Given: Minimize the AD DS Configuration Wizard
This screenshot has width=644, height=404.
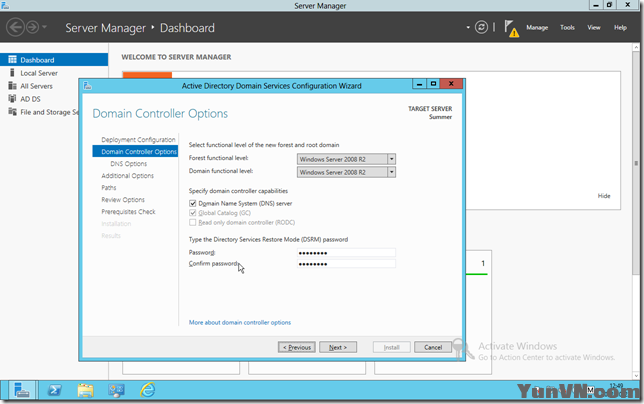Looking at the screenshot, I should (x=419, y=84).
